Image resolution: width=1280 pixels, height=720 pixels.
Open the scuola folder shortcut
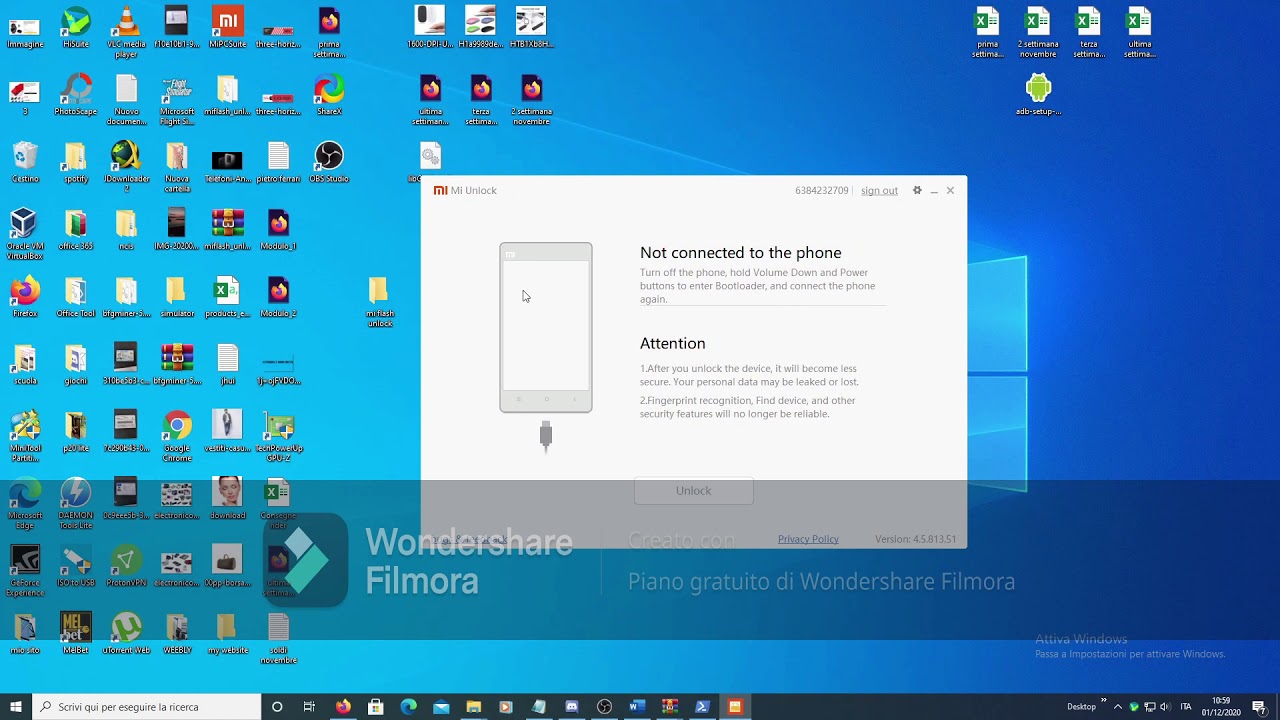(x=25, y=364)
